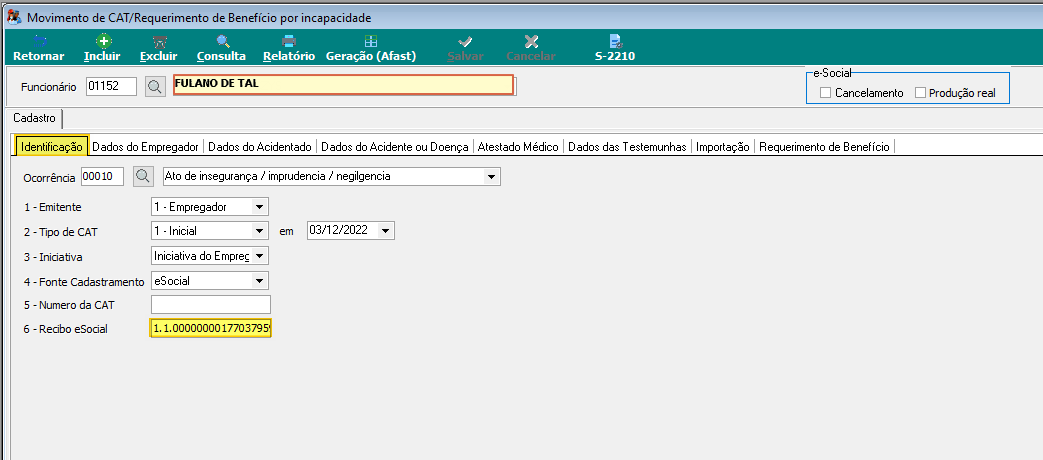Open the Ocorrência description dropdown
This screenshot has width=1043, height=460.
pos(492,177)
